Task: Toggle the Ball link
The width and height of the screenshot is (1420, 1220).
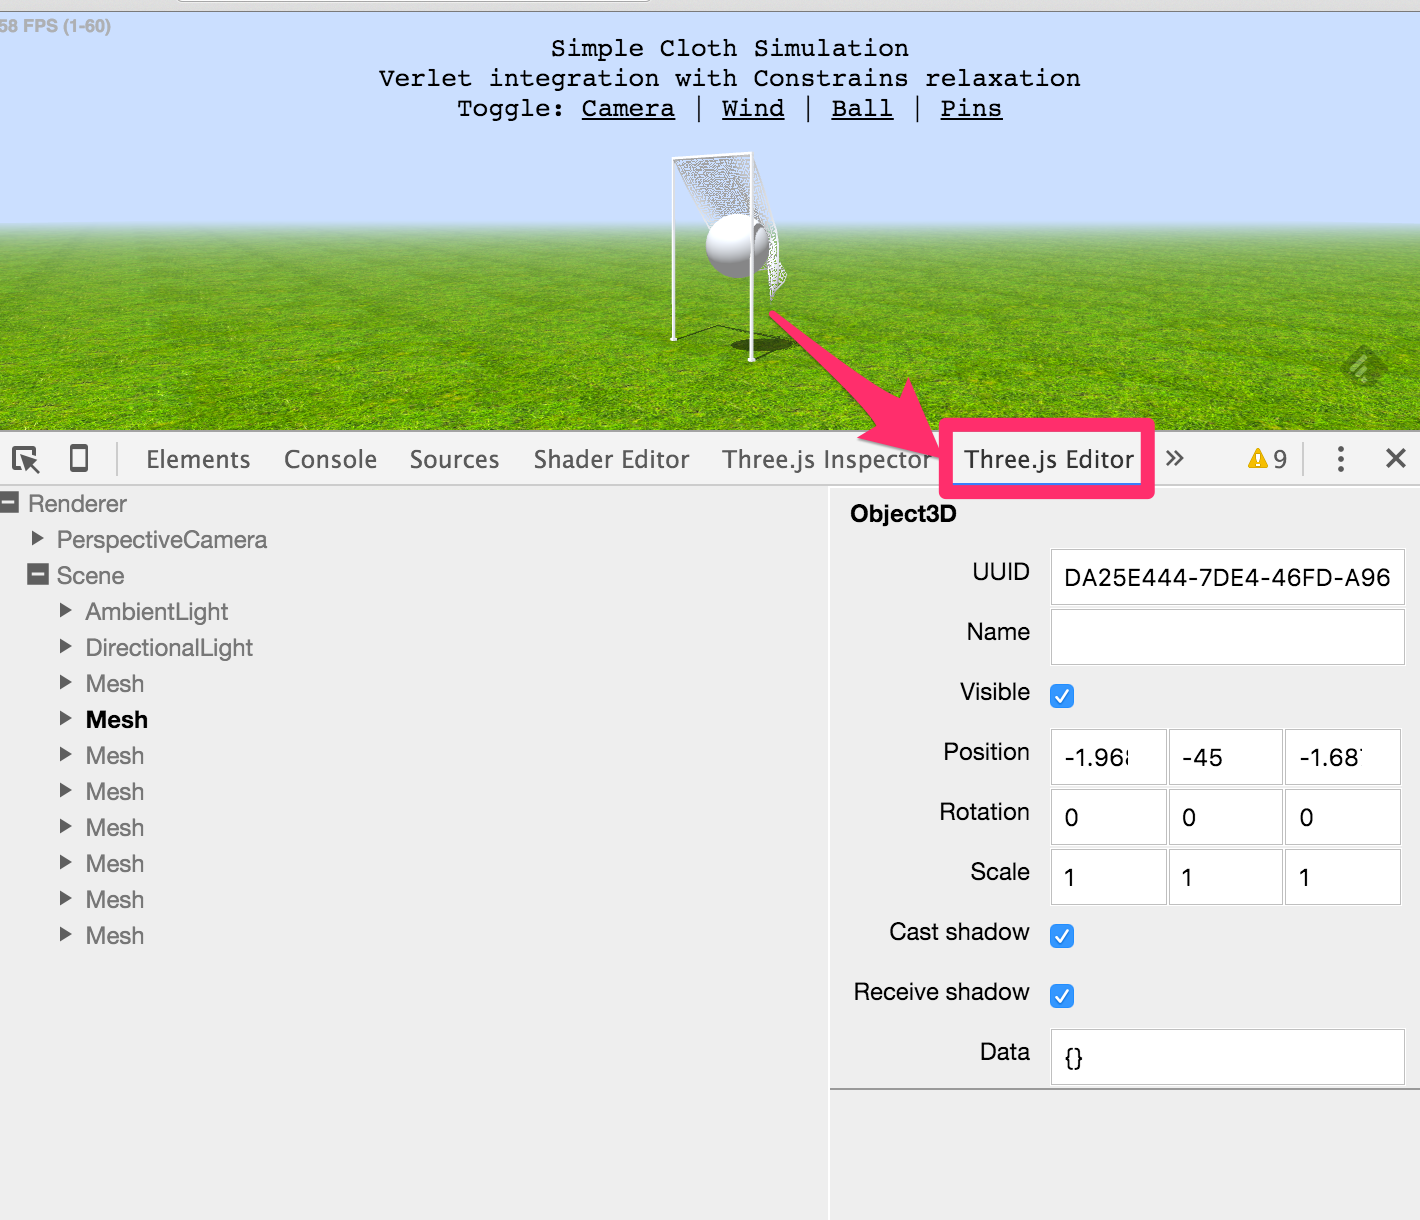Action: tap(862, 108)
